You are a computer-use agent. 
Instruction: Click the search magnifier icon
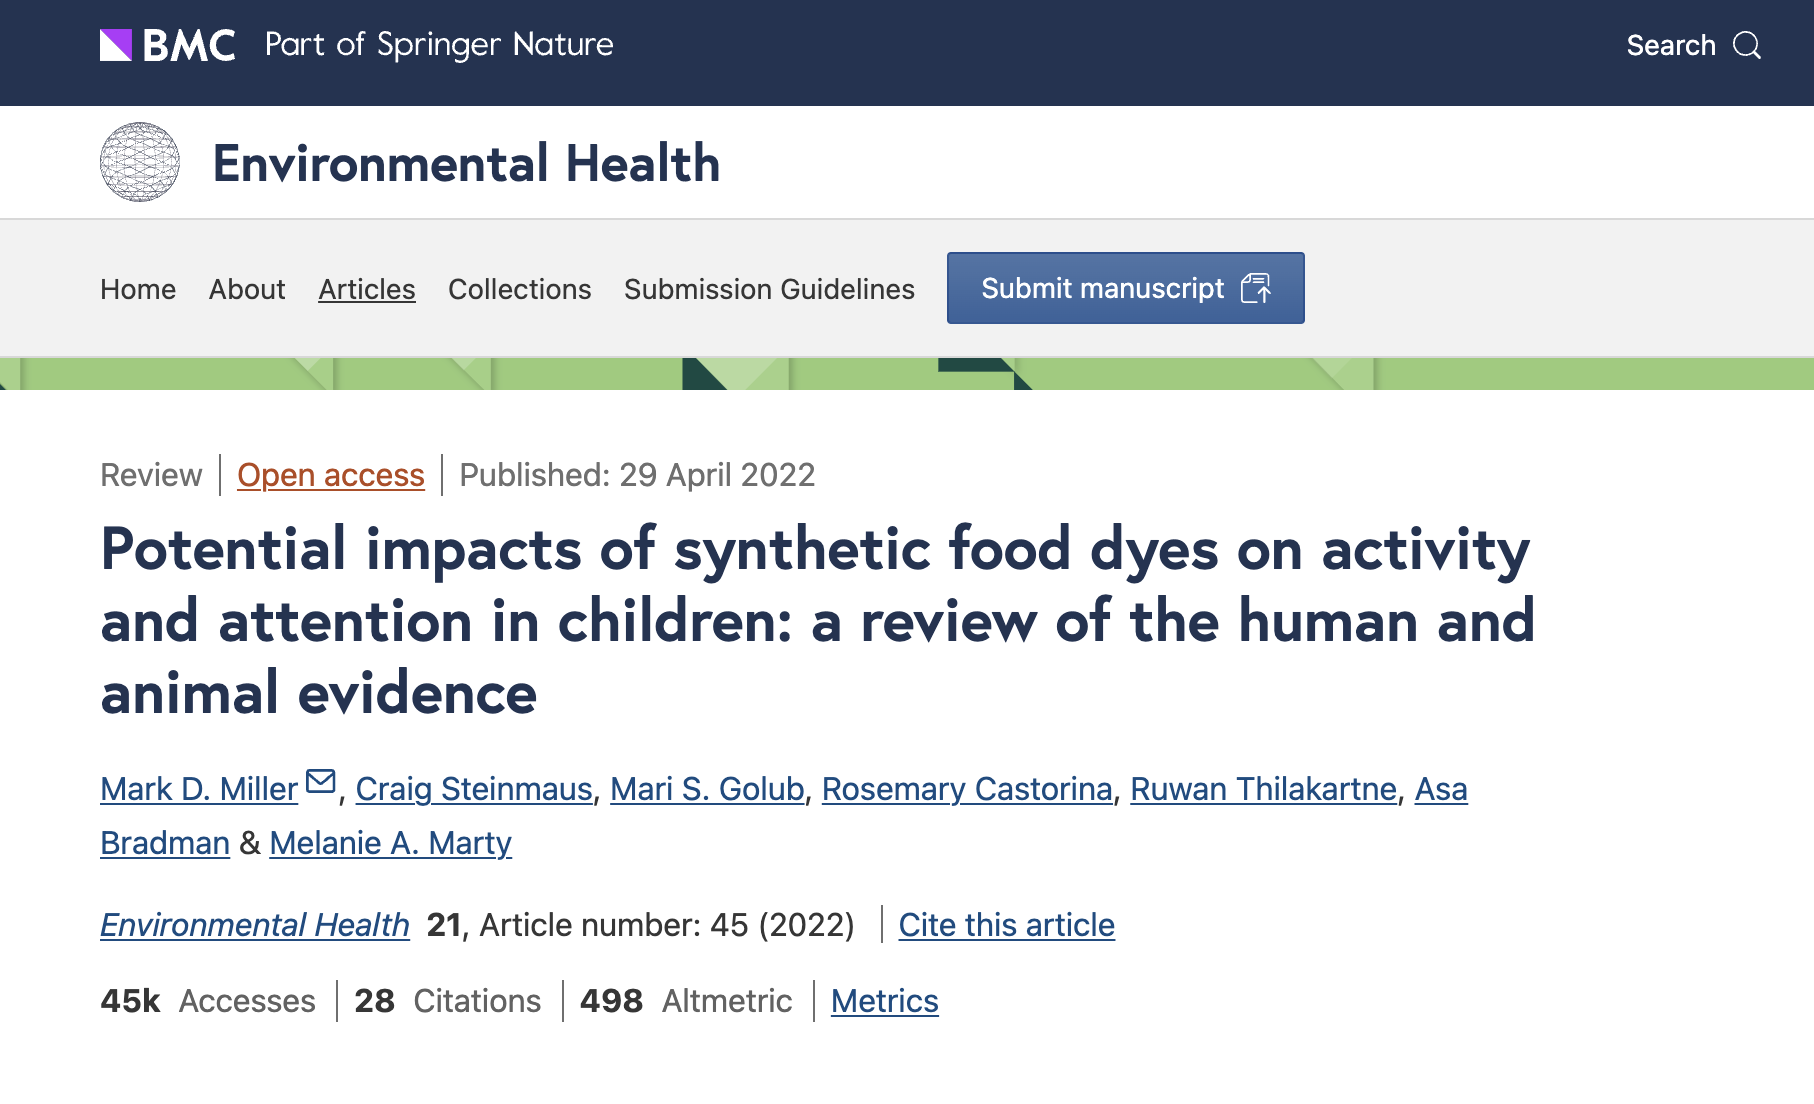1747,45
